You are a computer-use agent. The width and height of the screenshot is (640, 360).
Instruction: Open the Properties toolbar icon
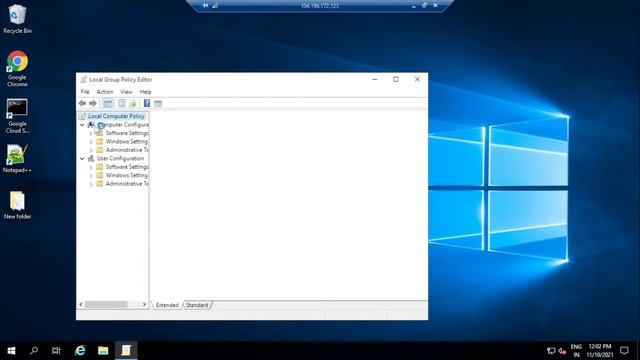click(122, 103)
